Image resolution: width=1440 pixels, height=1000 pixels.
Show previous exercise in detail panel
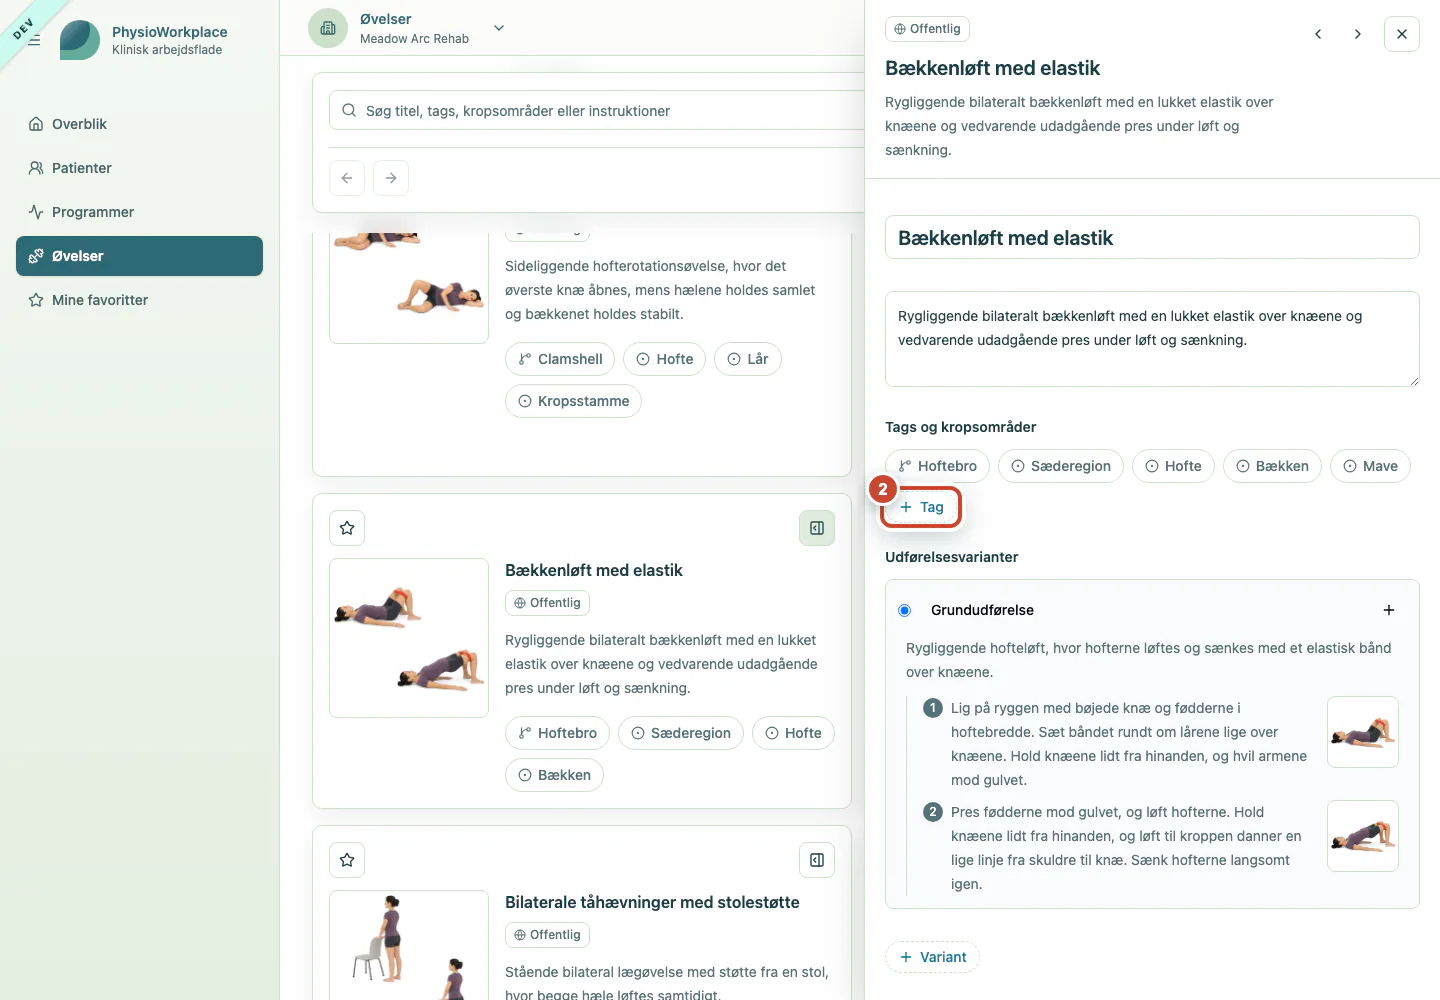(1318, 34)
